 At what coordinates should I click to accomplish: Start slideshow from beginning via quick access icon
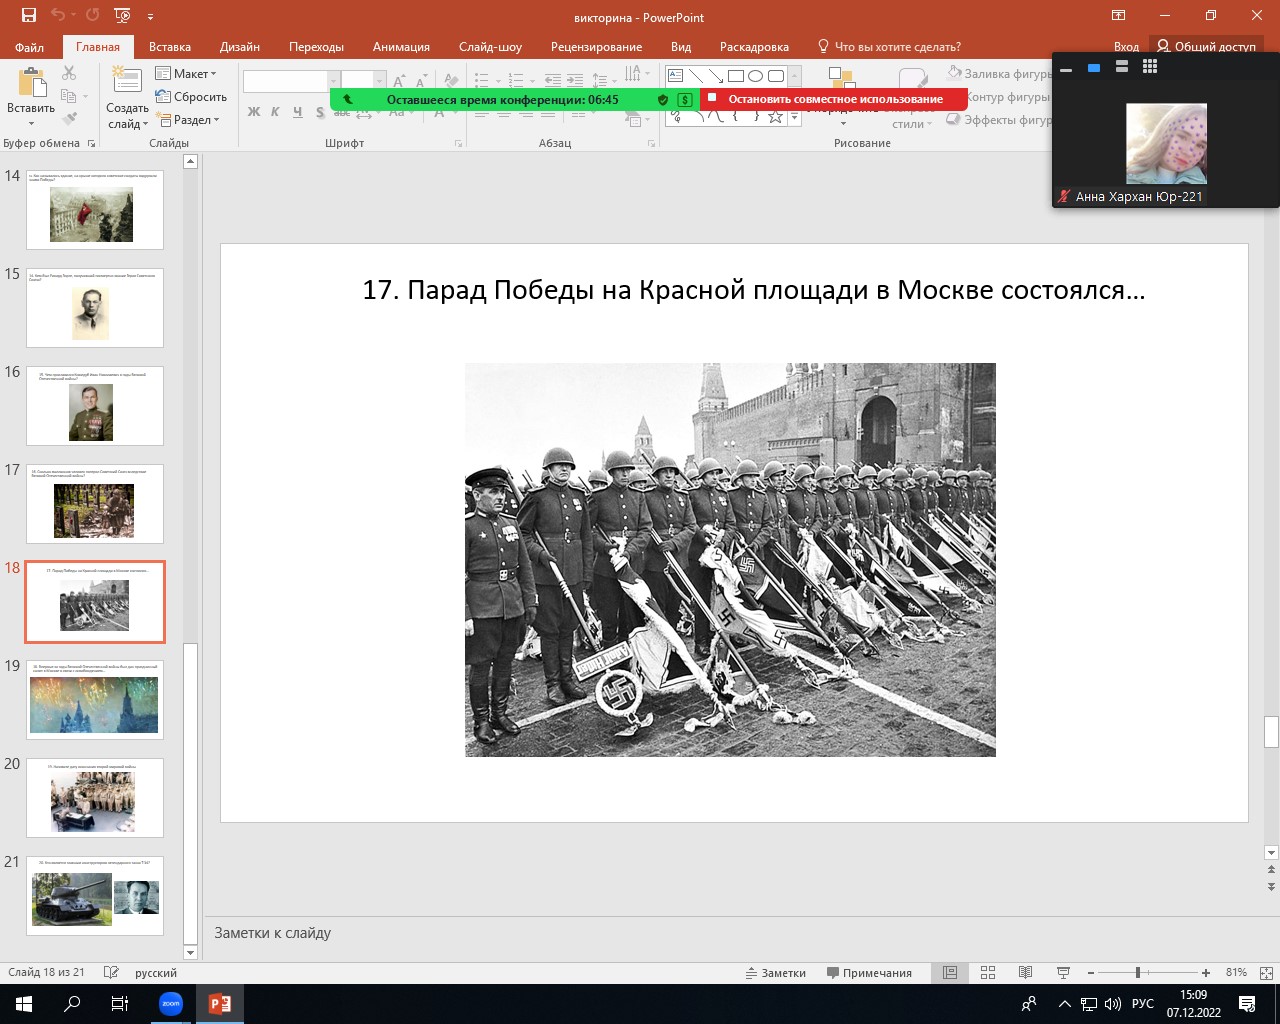coord(122,16)
